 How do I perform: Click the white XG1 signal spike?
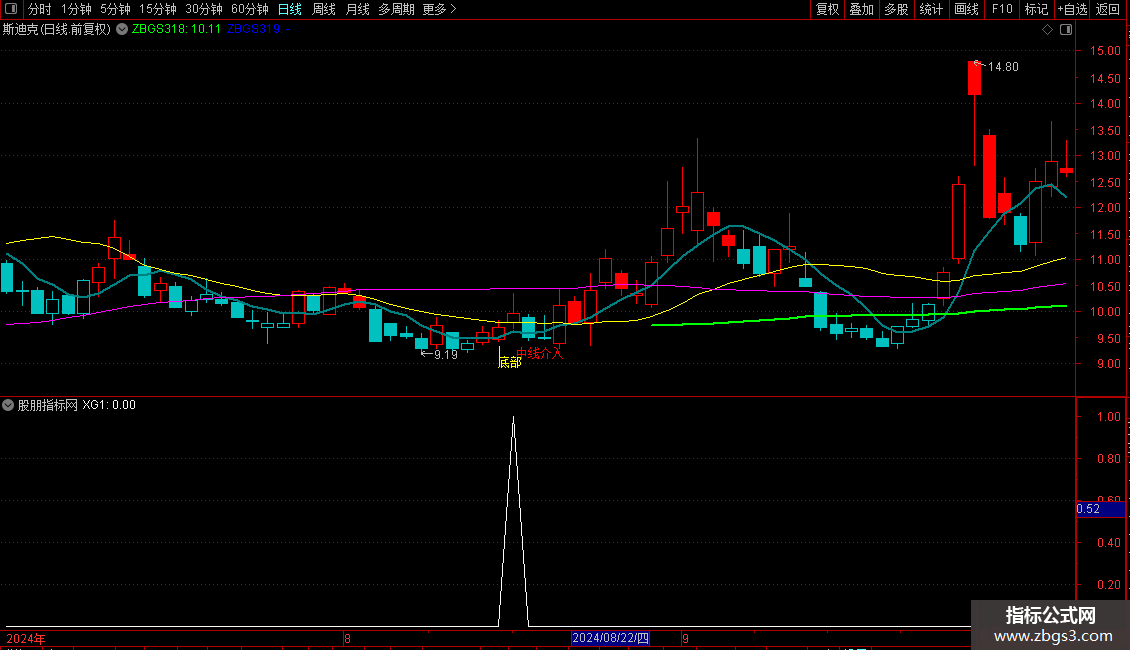tap(513, 519)
